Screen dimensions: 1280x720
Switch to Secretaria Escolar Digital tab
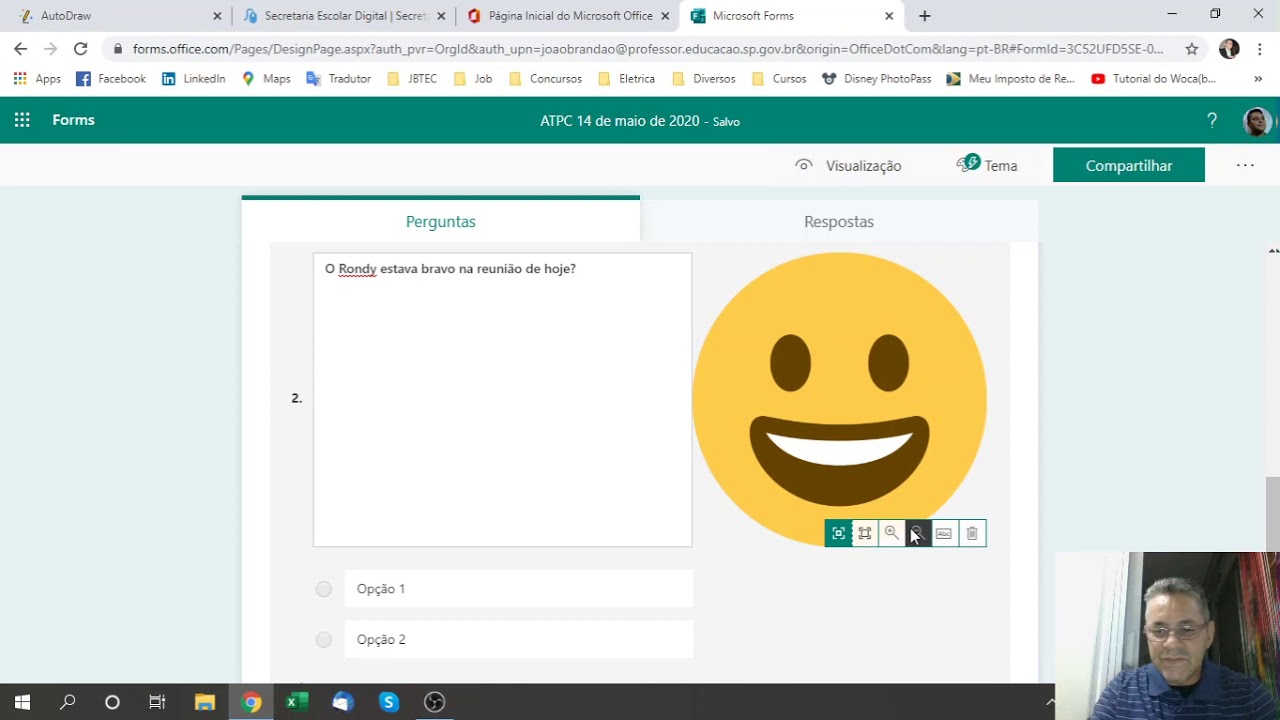(343, 16)
